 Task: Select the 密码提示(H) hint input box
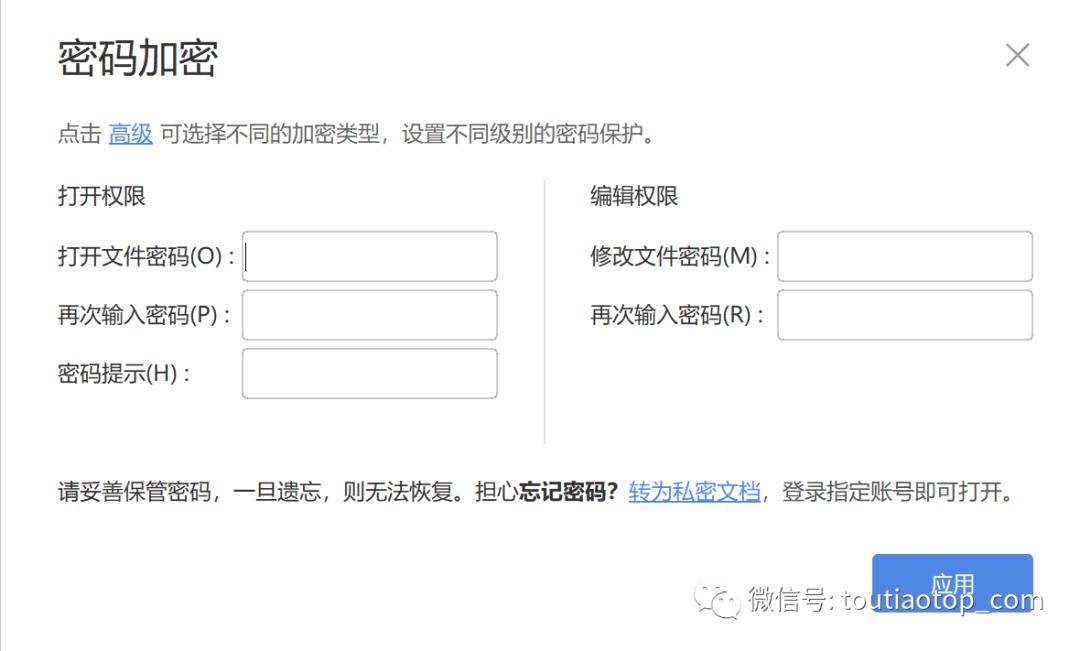pyautogui.click(x=369, y=373)
